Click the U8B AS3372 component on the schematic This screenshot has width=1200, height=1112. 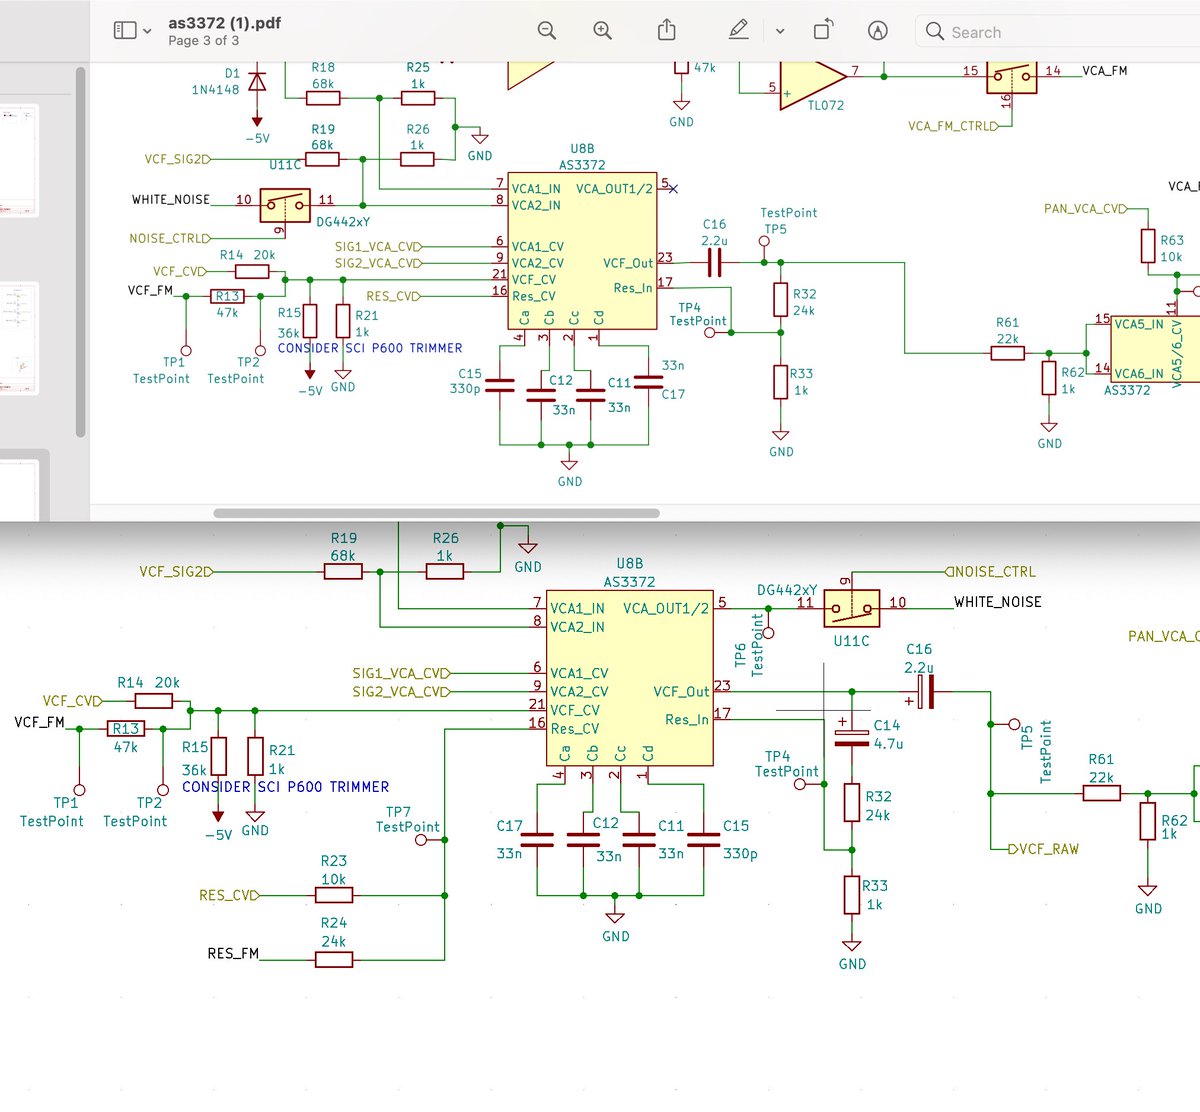coord(580,250)
